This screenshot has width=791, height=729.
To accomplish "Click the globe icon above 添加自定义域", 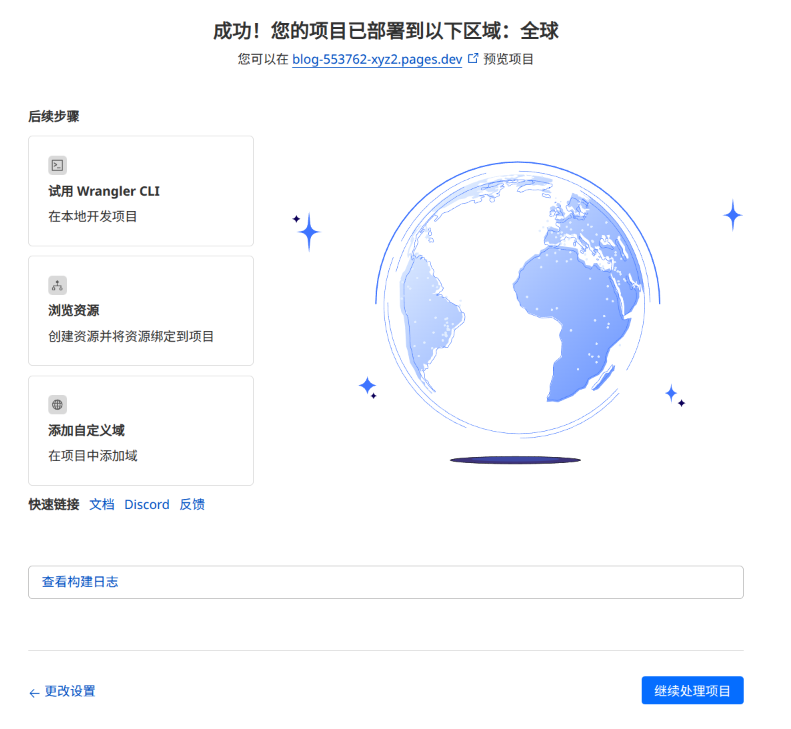I will 58,405.
